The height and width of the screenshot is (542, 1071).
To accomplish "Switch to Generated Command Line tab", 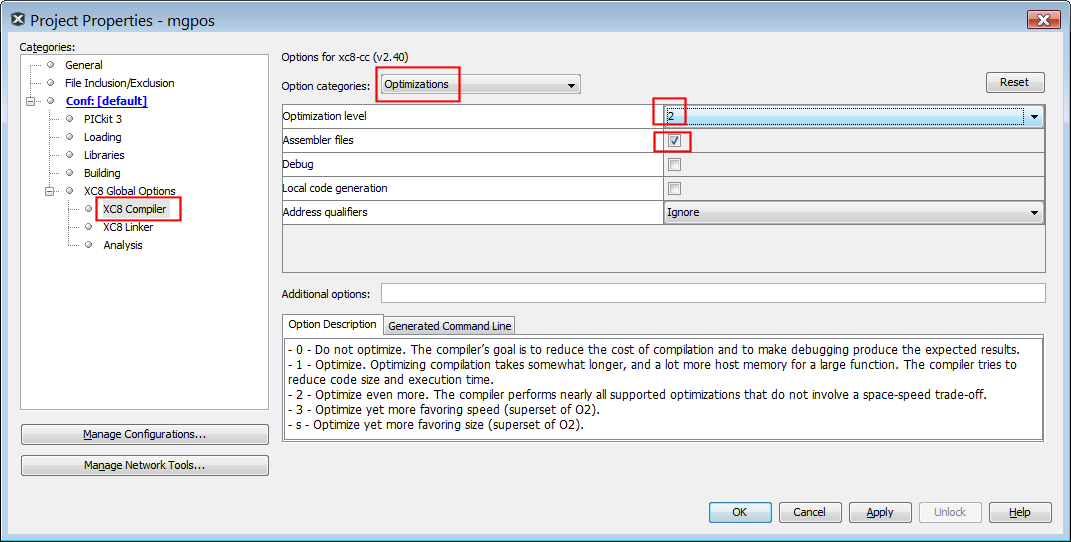I will click(449, 326).
